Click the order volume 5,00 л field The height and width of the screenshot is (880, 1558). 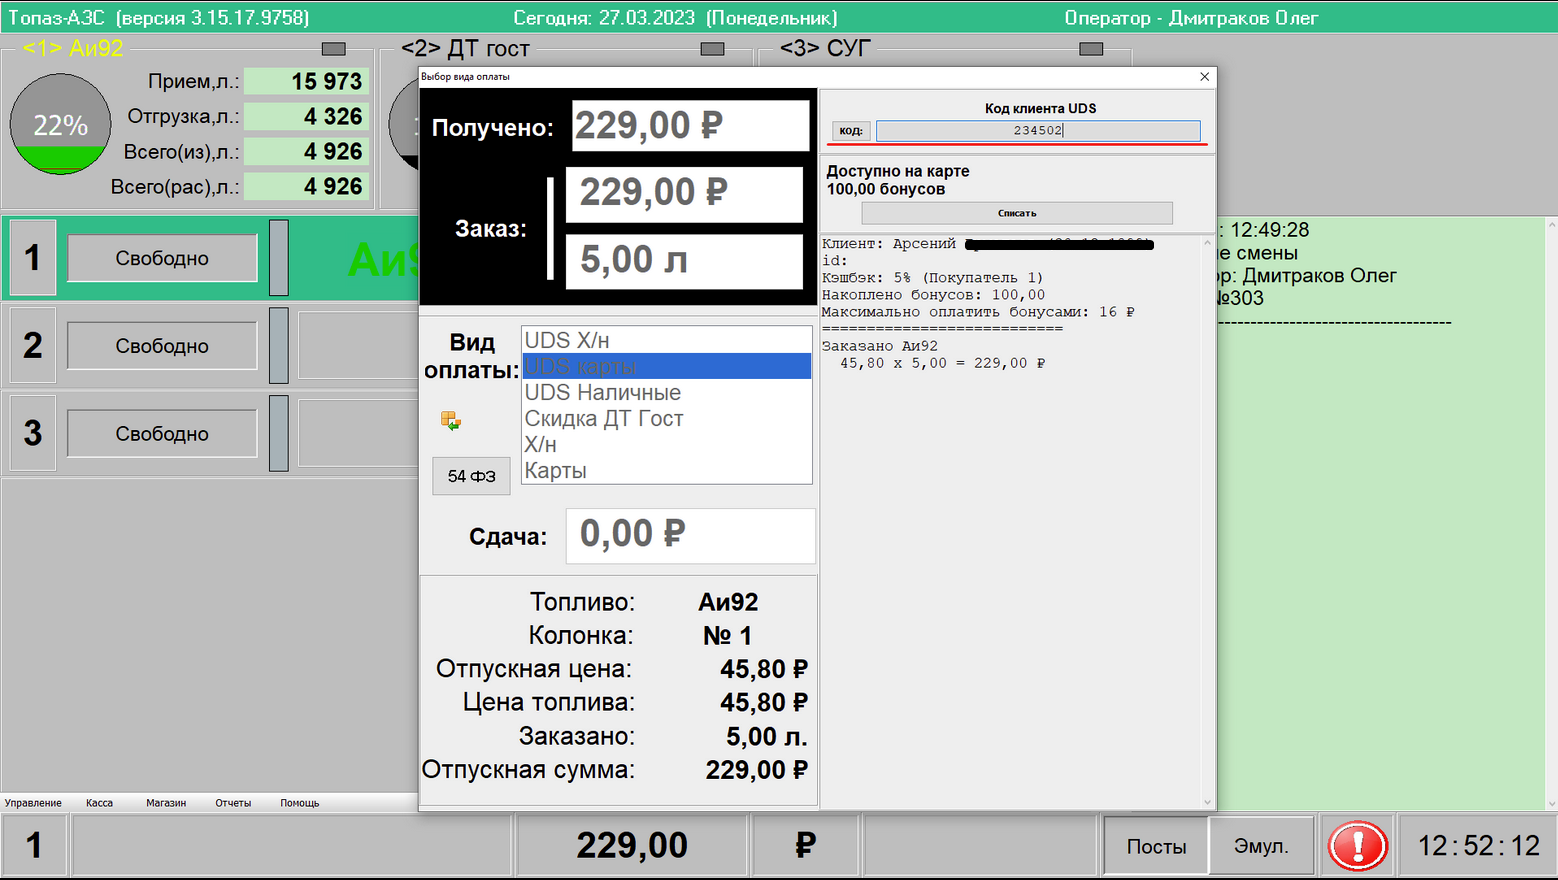point(684,261)
